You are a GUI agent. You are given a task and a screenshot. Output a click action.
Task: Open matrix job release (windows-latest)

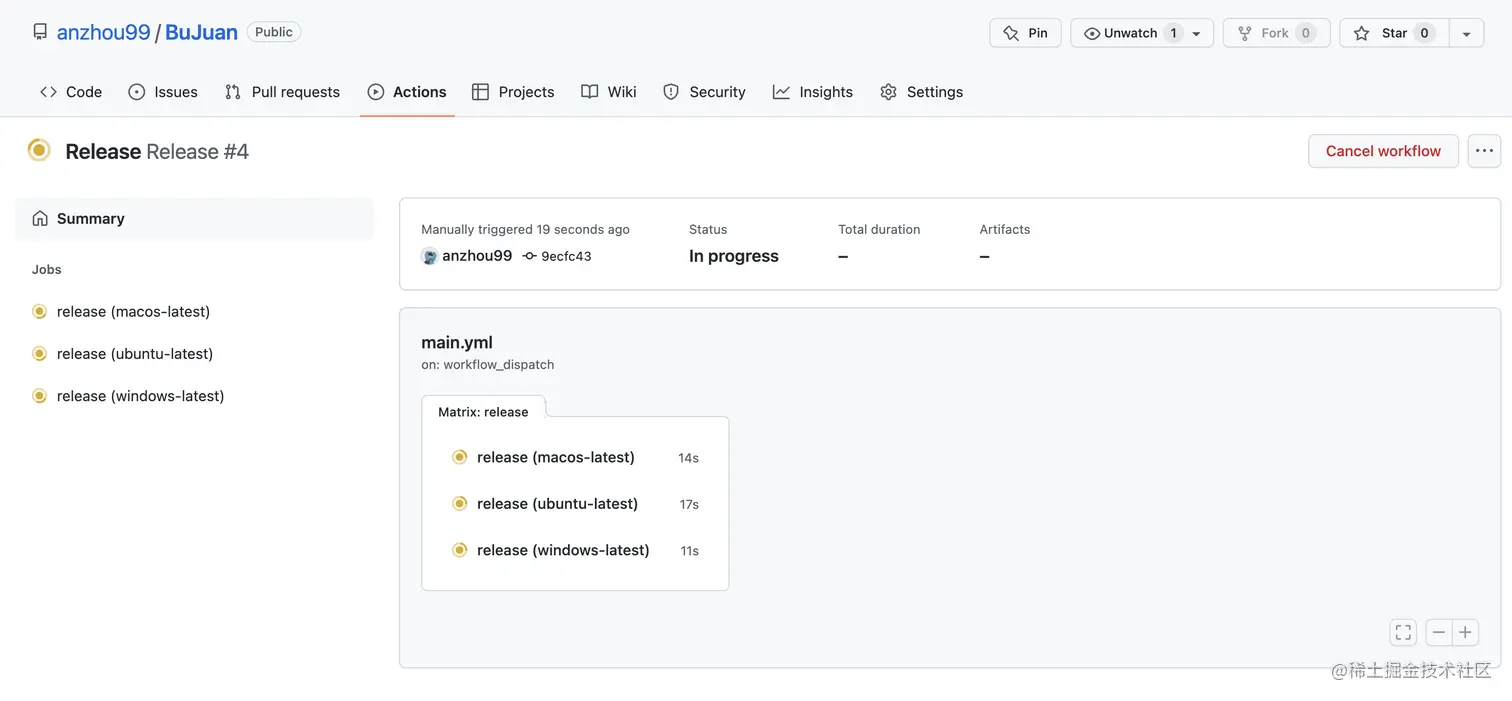click(563, 550)
